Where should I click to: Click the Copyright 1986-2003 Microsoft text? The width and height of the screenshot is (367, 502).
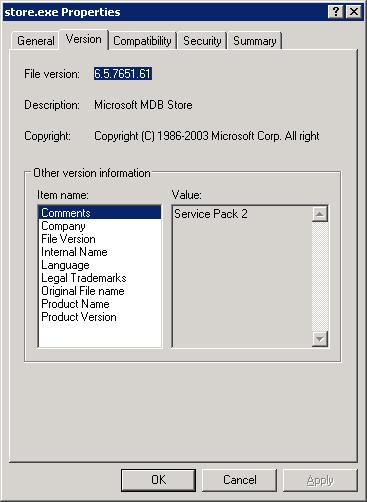pyautogui.click(x=207, y=136)
